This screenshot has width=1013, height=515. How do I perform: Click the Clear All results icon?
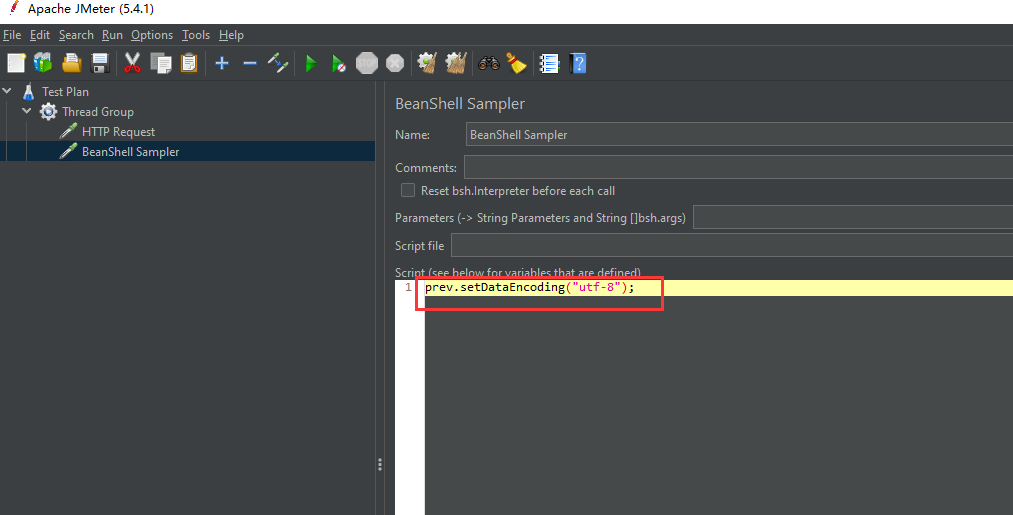pyautogui.click(x=456, y=63)
